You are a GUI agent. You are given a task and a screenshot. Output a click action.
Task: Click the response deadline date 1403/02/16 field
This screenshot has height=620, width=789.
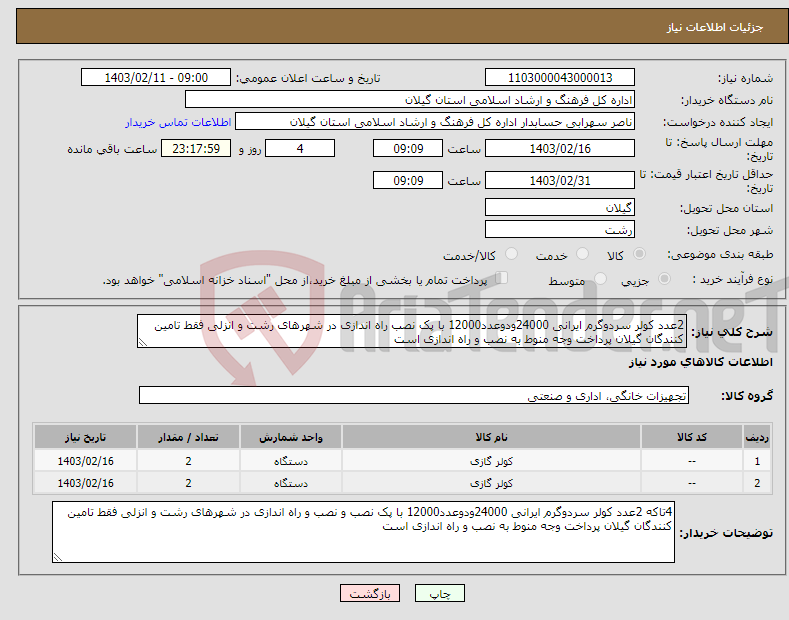pyautogui.click(x=560, y=148)
